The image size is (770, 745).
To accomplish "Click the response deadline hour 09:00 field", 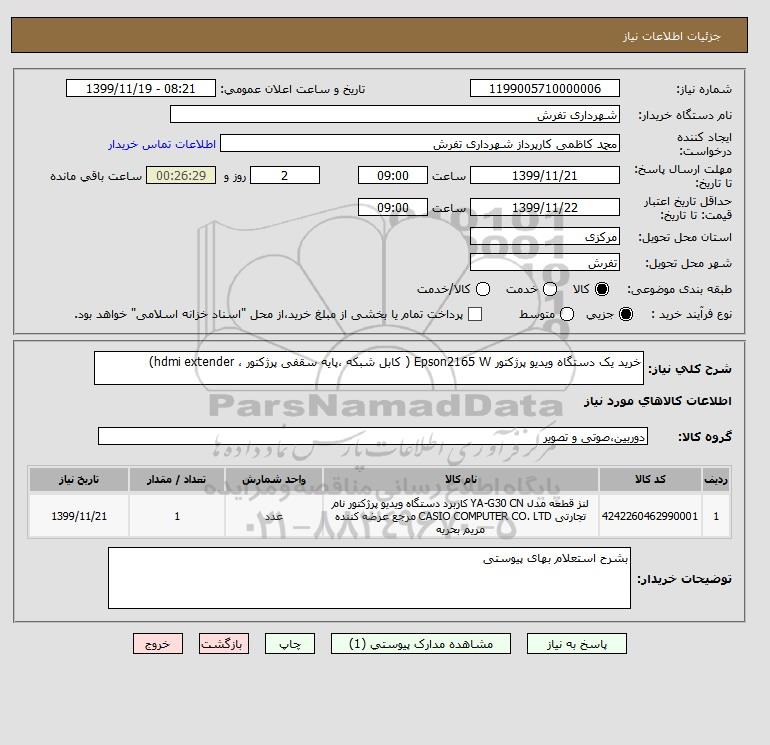I will [393, 175].
